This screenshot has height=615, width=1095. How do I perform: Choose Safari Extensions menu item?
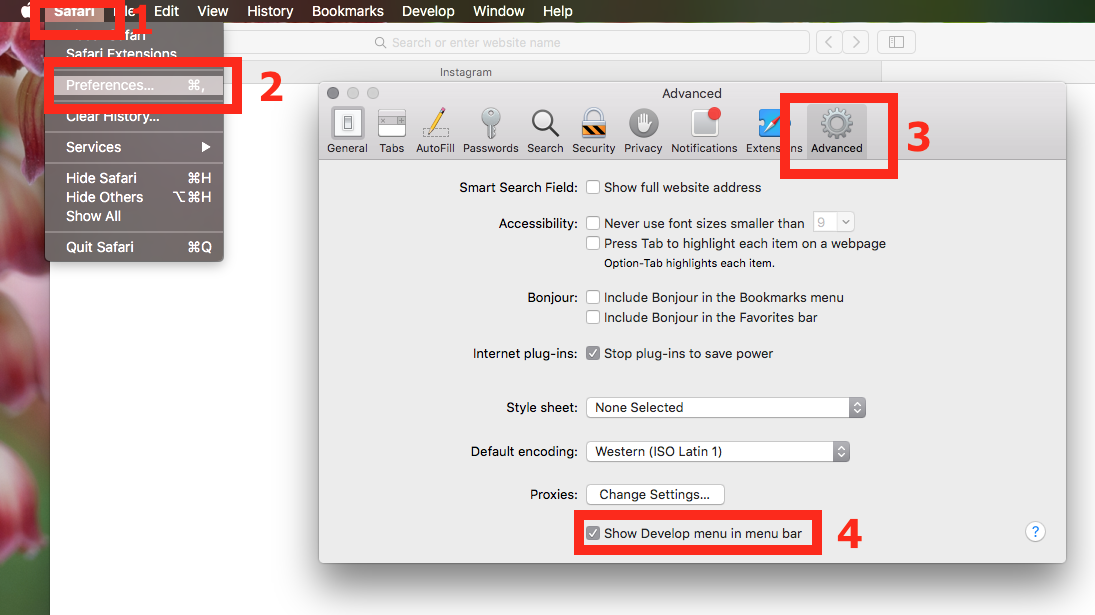click(134, 54)
